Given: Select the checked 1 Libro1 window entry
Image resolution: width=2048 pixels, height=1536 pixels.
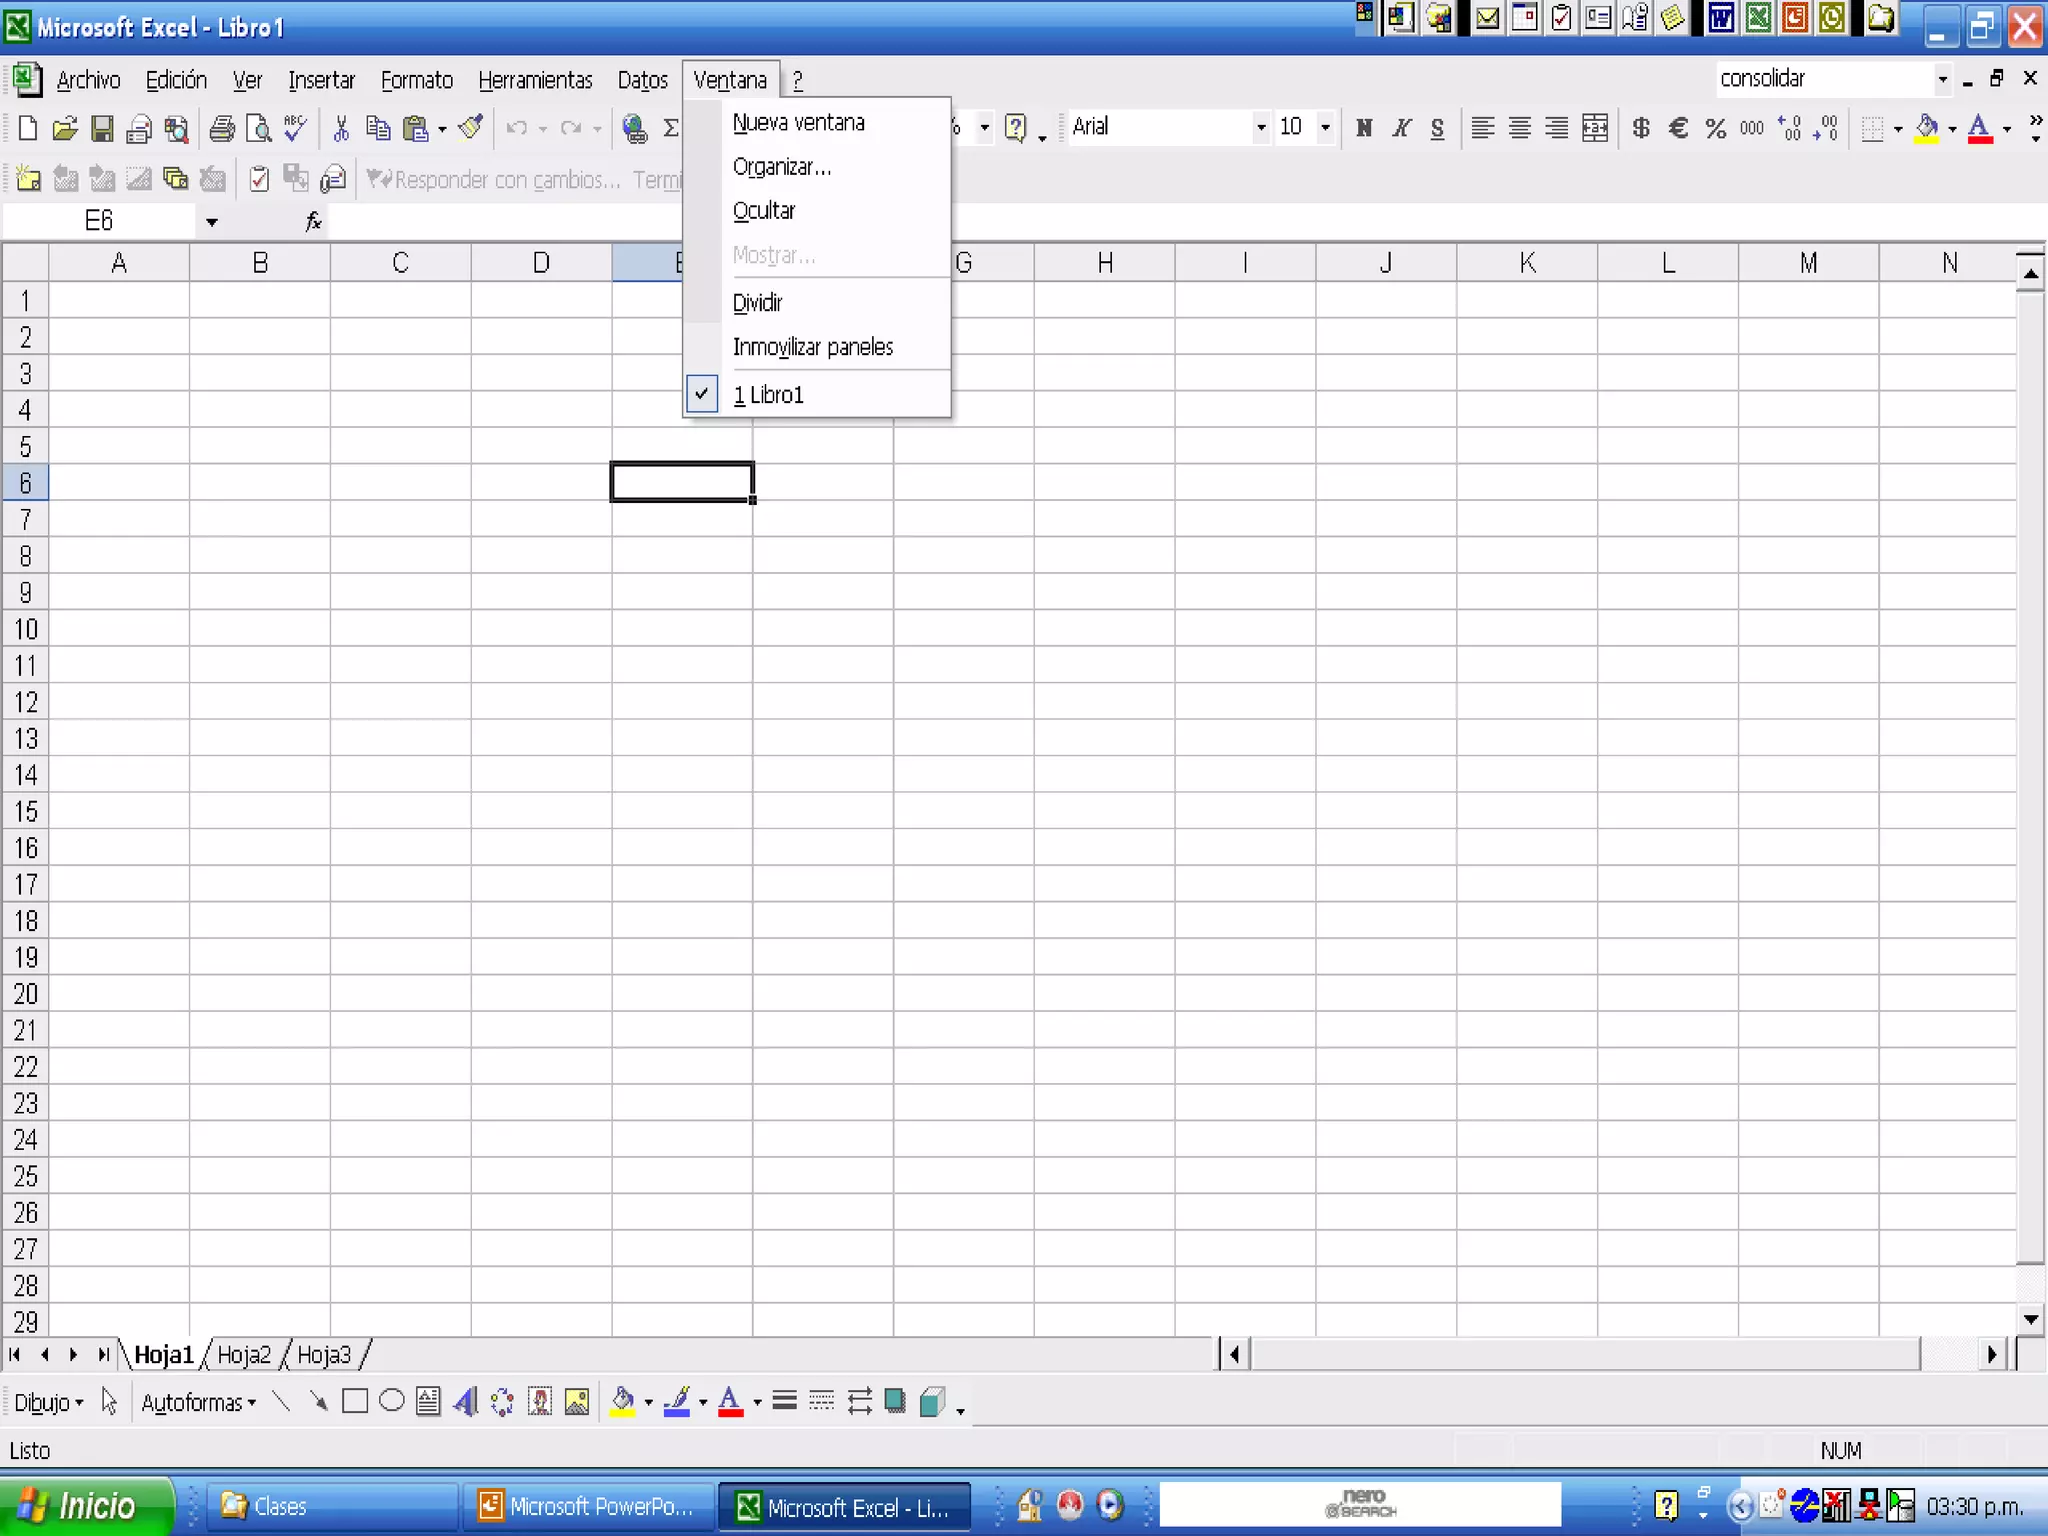Looking at the screenshot, I should 768,395.
